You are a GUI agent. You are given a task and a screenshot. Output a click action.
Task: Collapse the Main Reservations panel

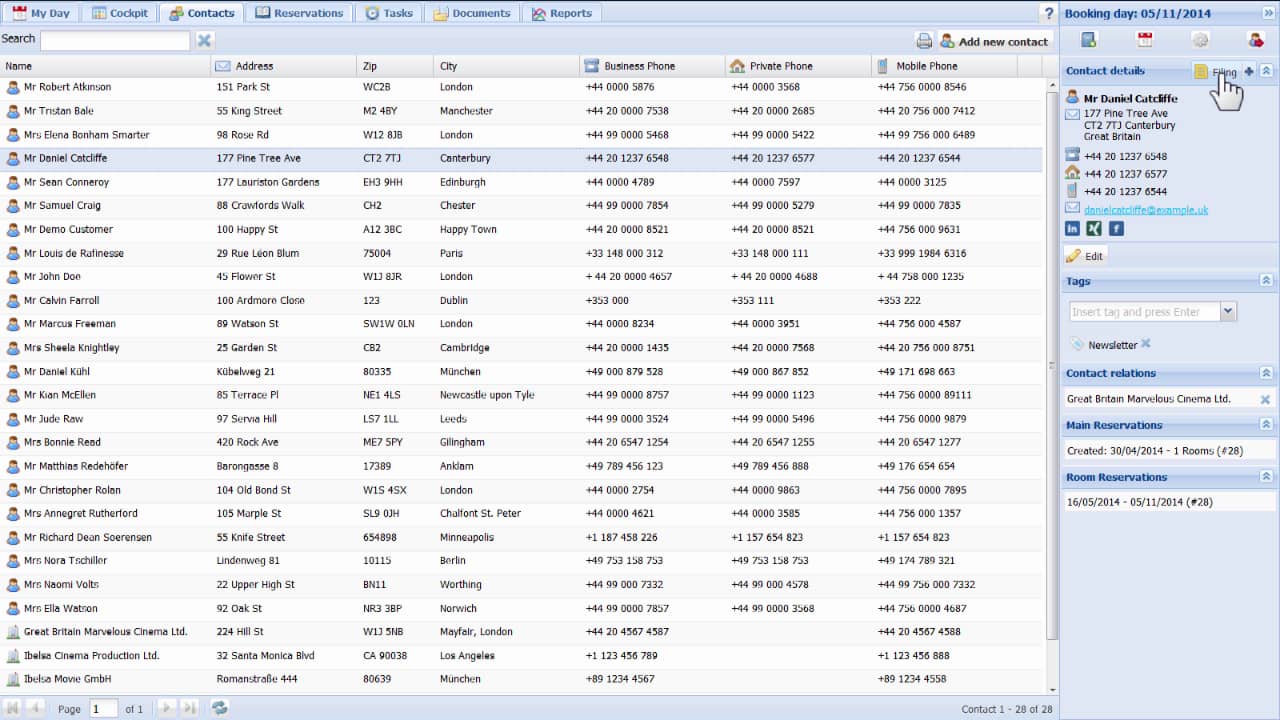1266,425
